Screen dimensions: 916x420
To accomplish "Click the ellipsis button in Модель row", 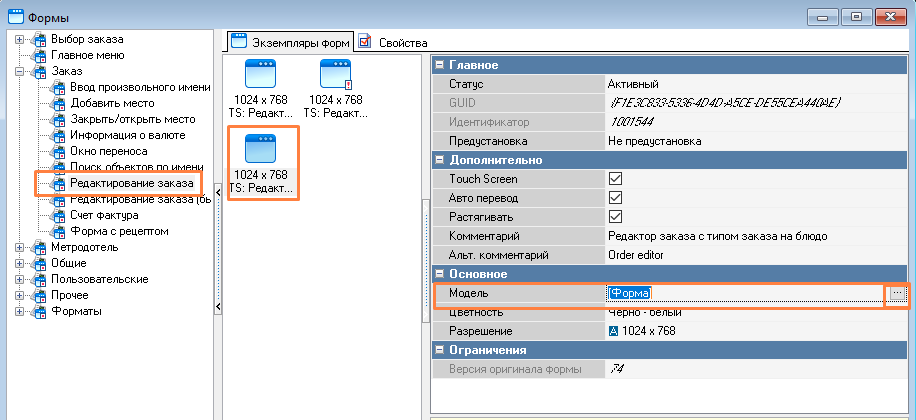I will pos(897,293).
